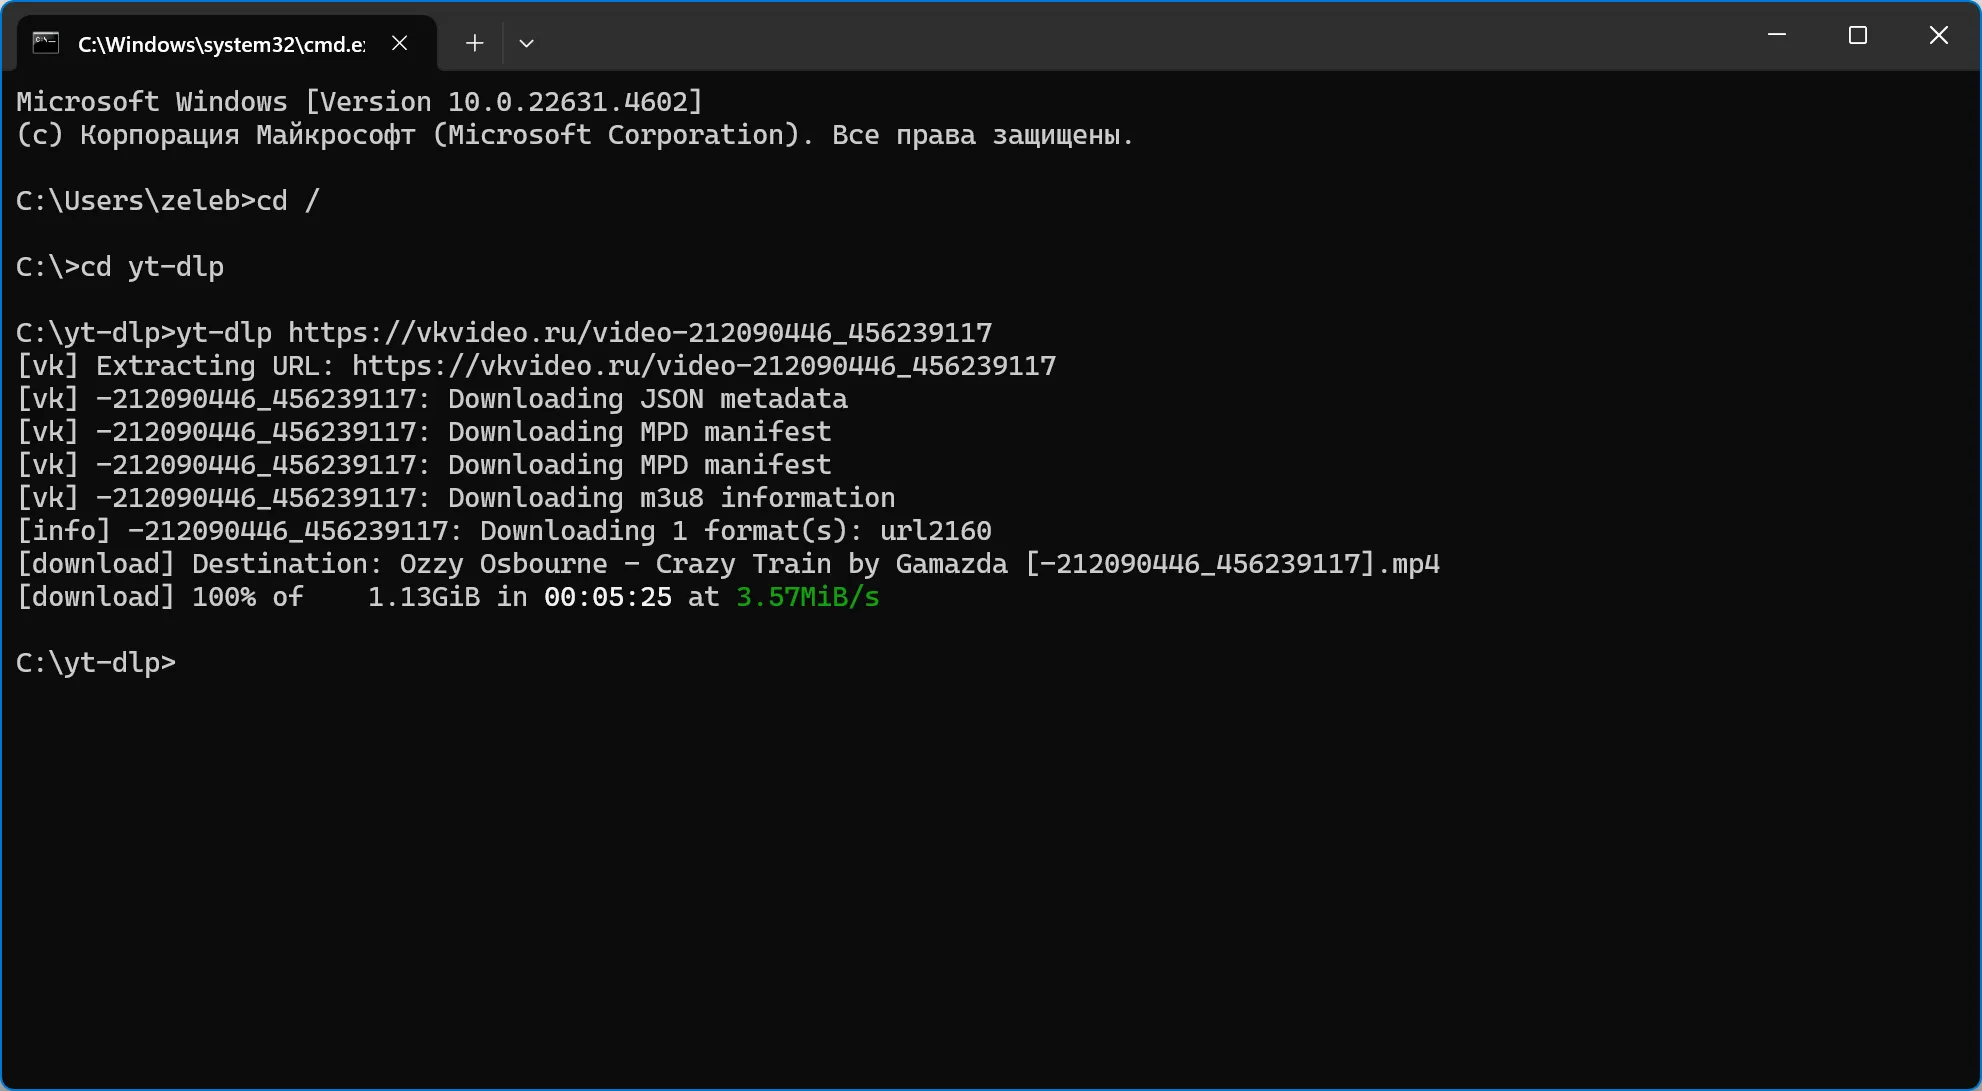Minimize the terminal window
The image size is (1982, 1091).
click(1777, 35)
